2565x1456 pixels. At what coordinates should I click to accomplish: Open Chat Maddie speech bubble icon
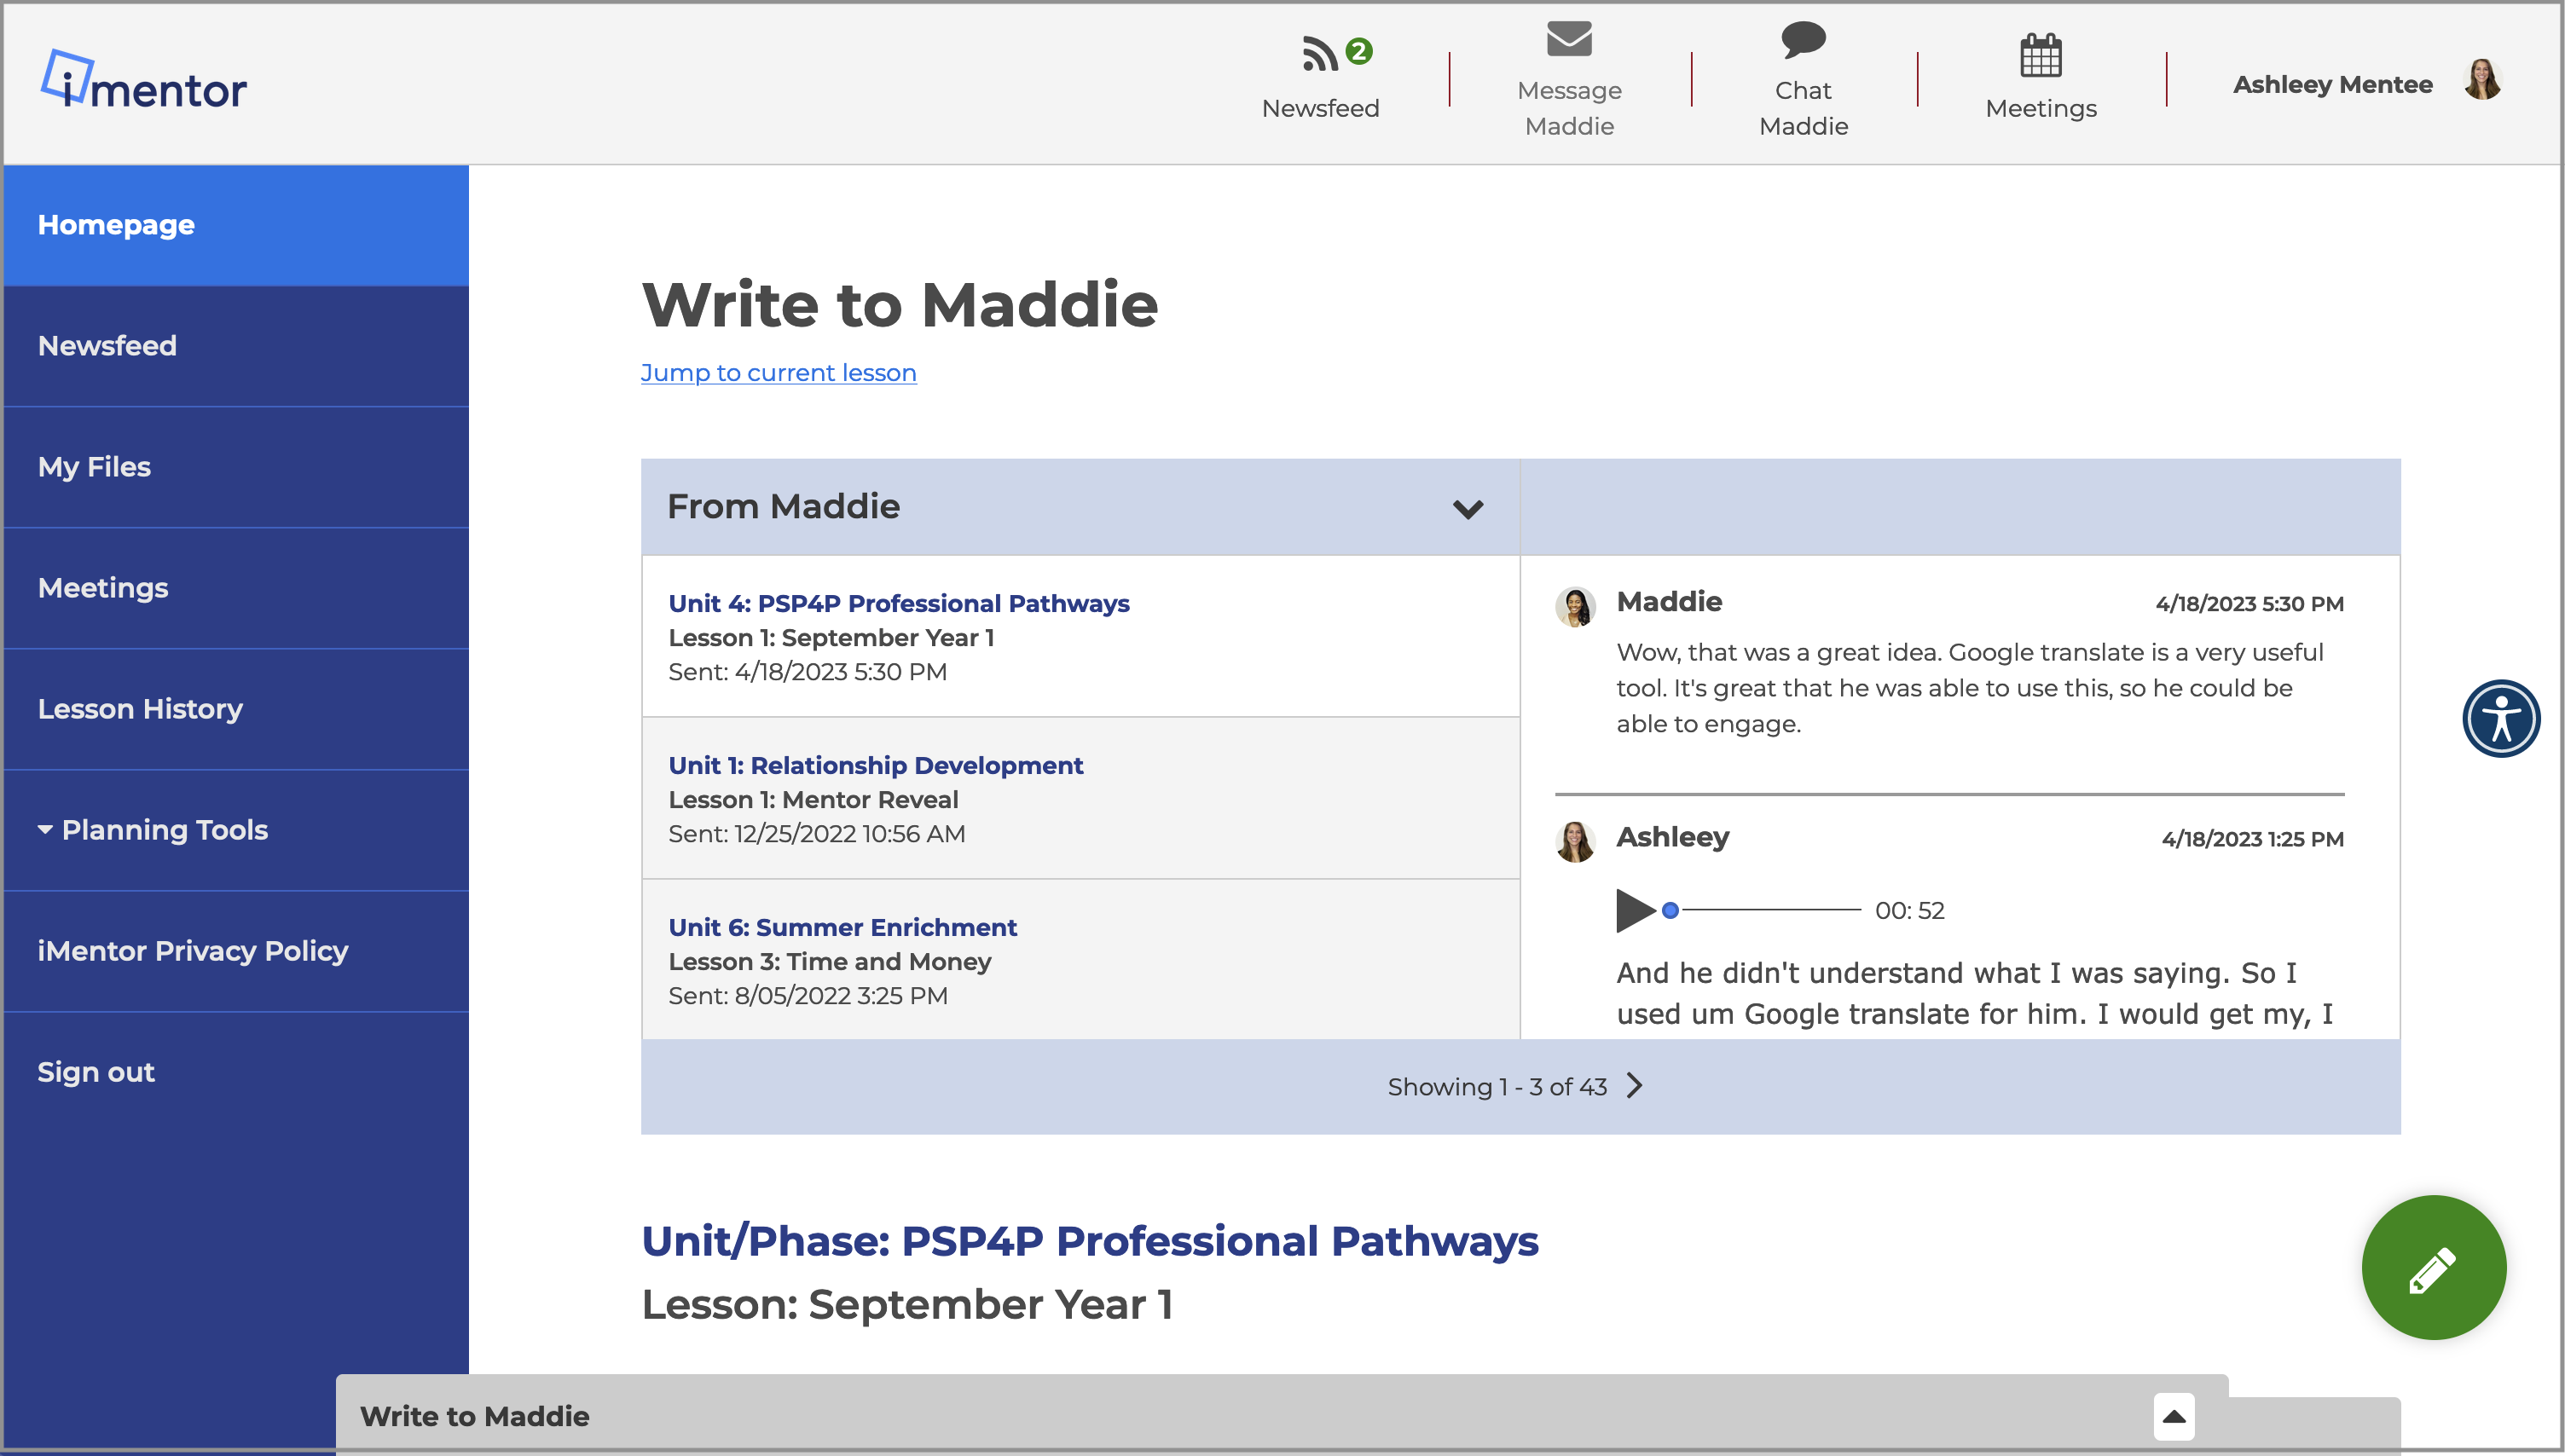point(1803,40)
